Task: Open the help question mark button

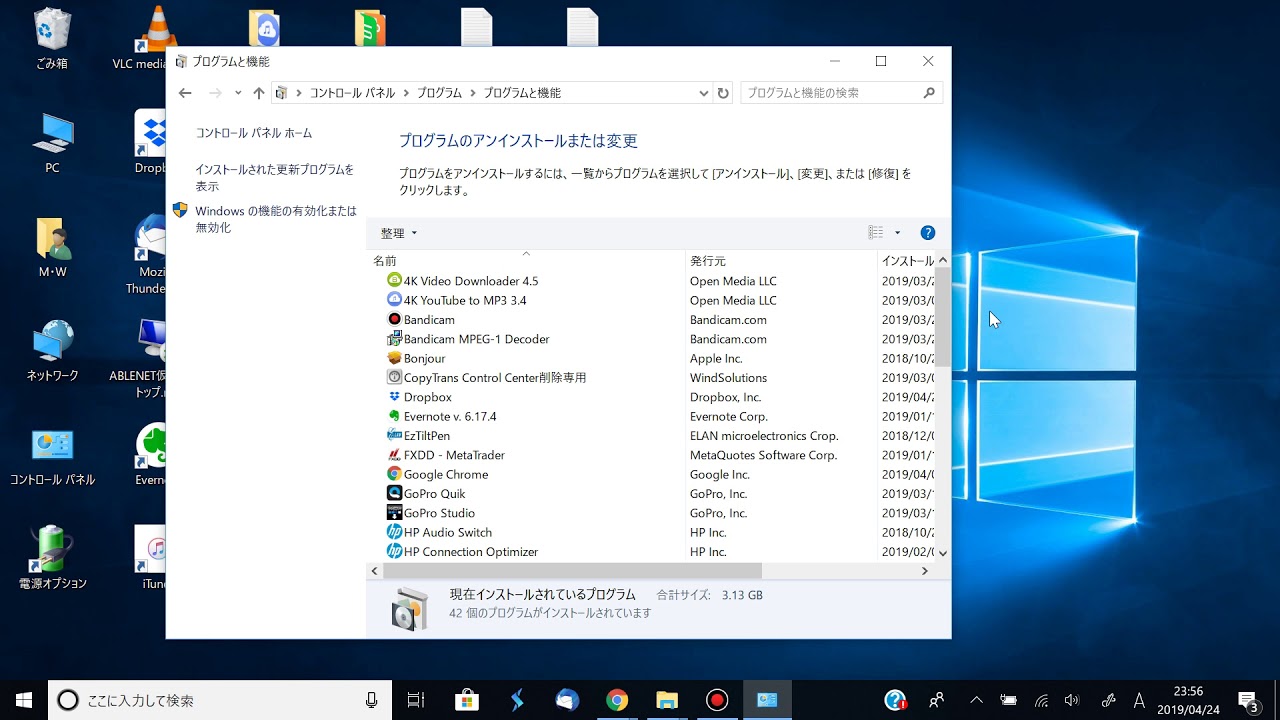Action: [927, 233]
